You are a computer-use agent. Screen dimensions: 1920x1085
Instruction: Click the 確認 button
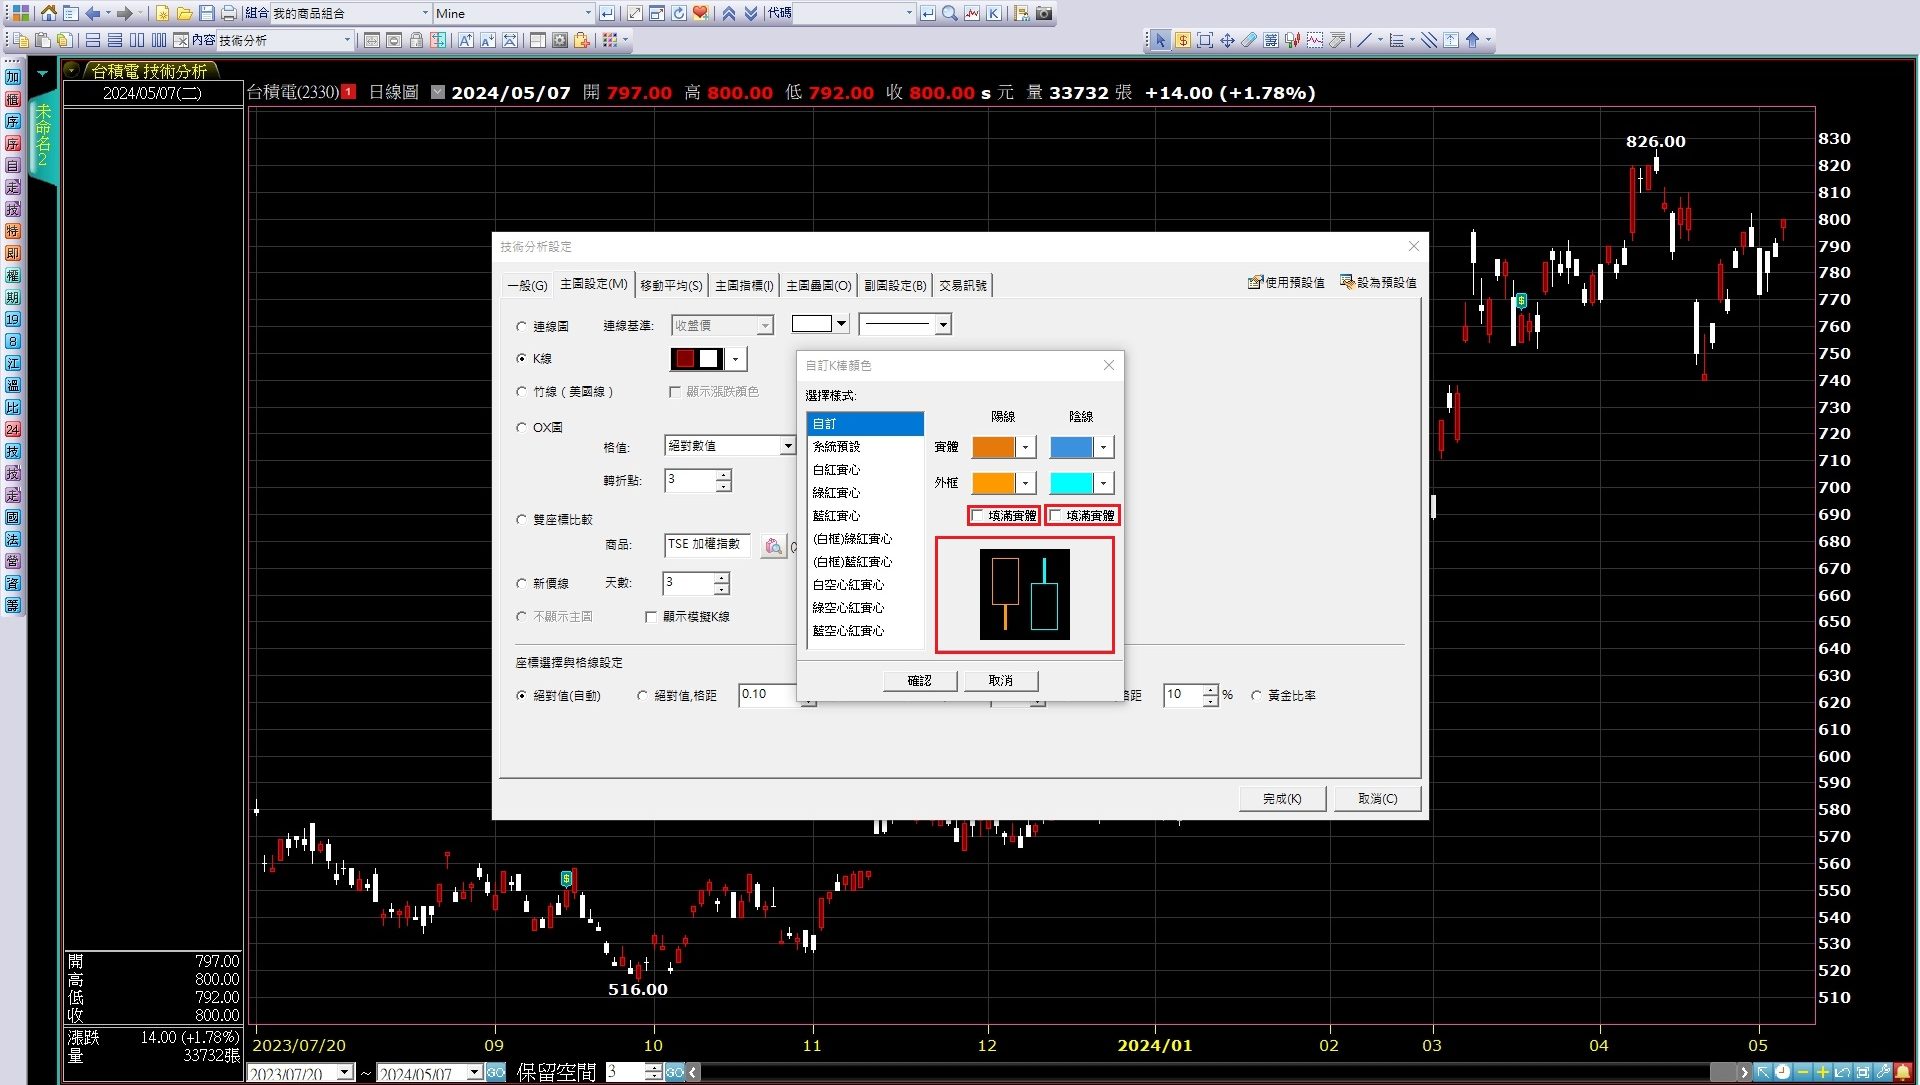point(920,680)
